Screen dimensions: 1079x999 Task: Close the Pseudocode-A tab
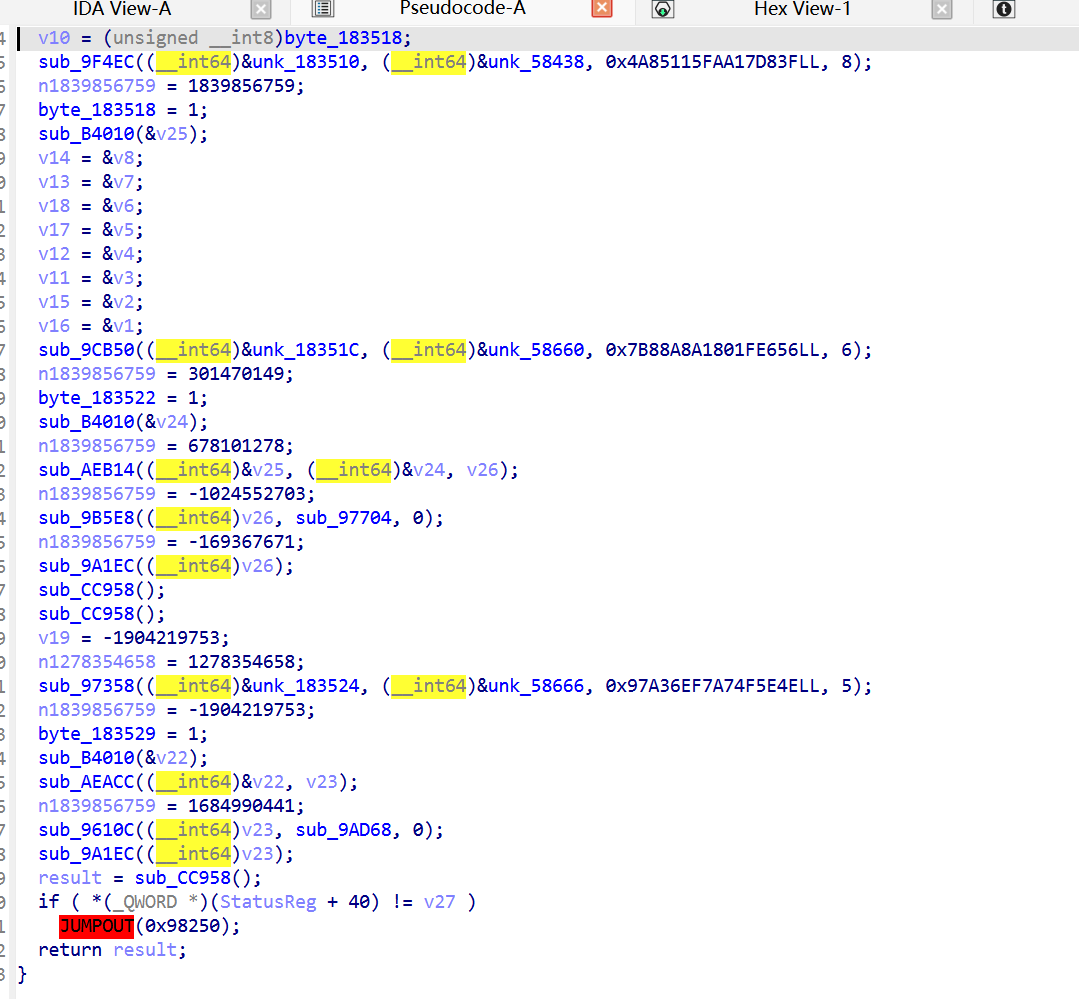(602, 8)
